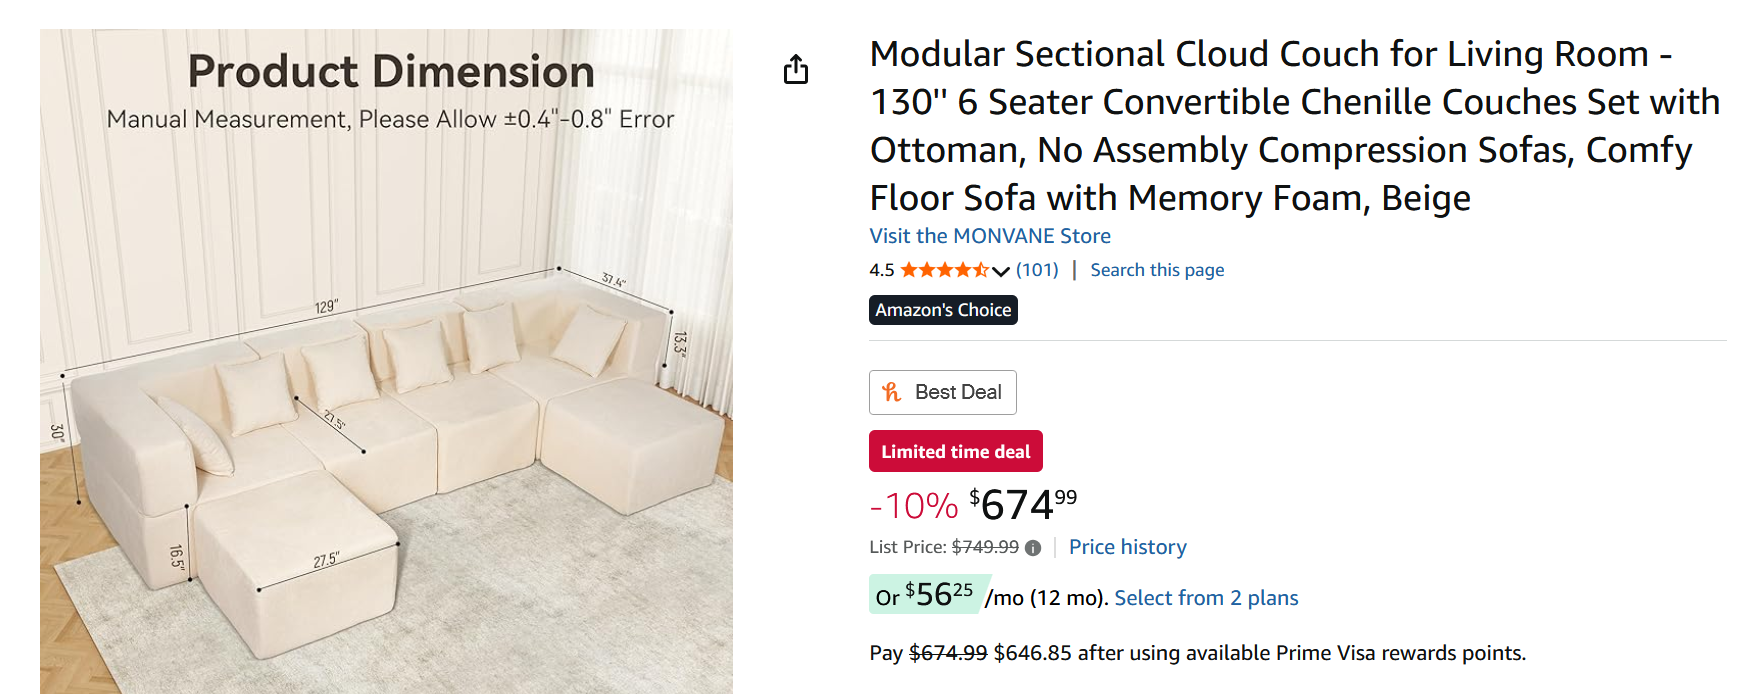Click the info icon next to List Price
1737x694 pixels.
pos(1033,548)
